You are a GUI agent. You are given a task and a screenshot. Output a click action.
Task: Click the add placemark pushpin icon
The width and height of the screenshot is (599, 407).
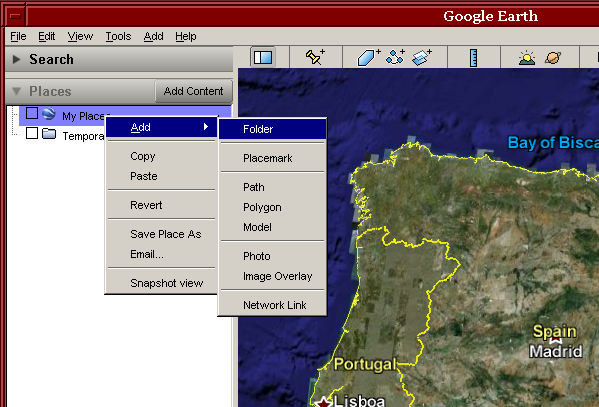click(x=315, y=57)
